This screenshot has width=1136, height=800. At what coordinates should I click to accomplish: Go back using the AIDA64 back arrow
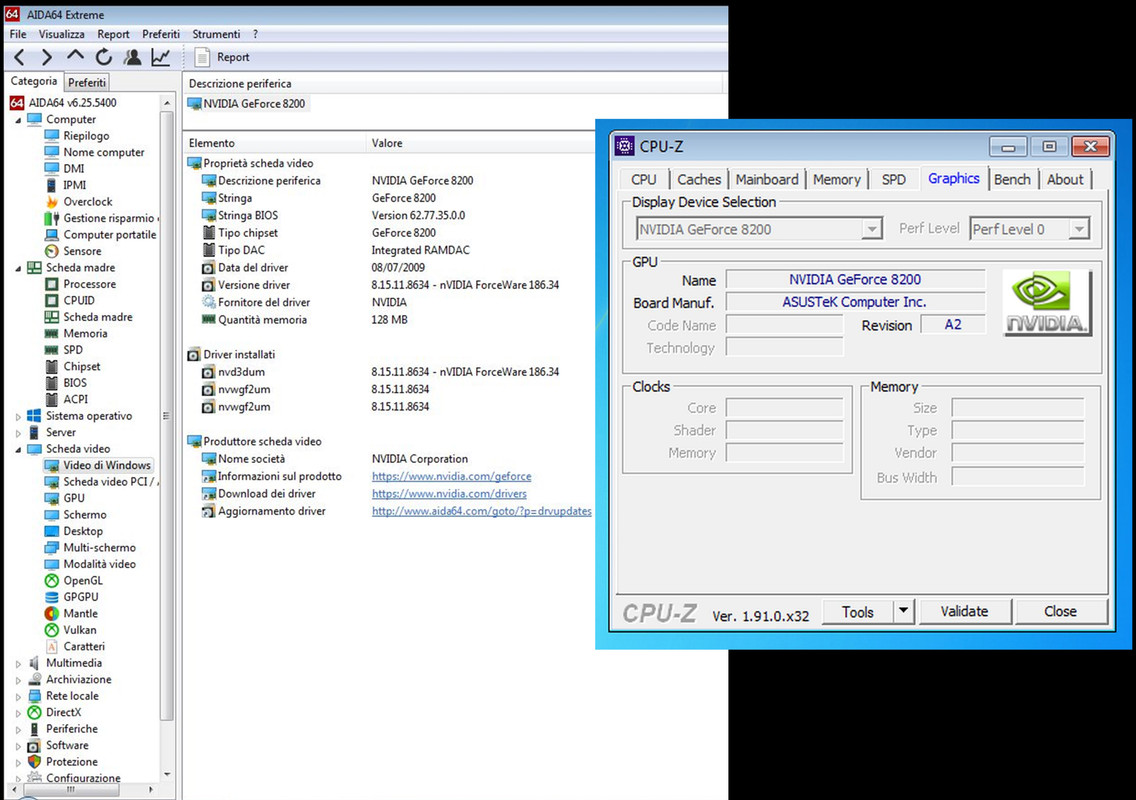tap(20, 57)
